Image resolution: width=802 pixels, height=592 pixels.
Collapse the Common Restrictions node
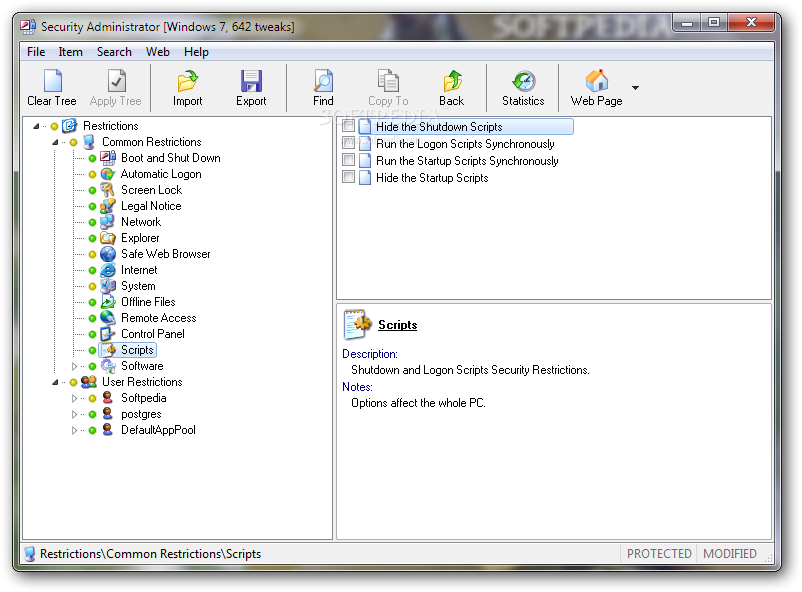coord(55,142)
